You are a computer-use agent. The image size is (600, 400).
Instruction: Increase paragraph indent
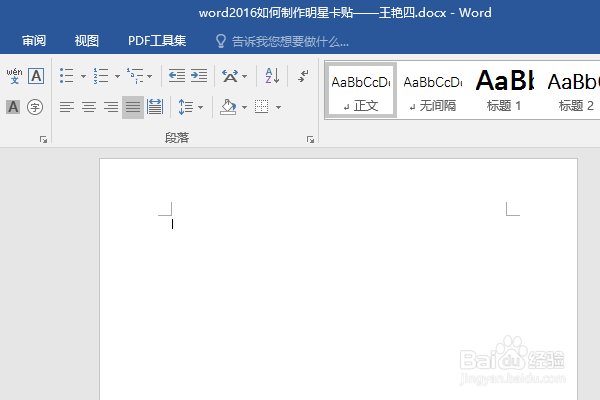click(199, 76)
